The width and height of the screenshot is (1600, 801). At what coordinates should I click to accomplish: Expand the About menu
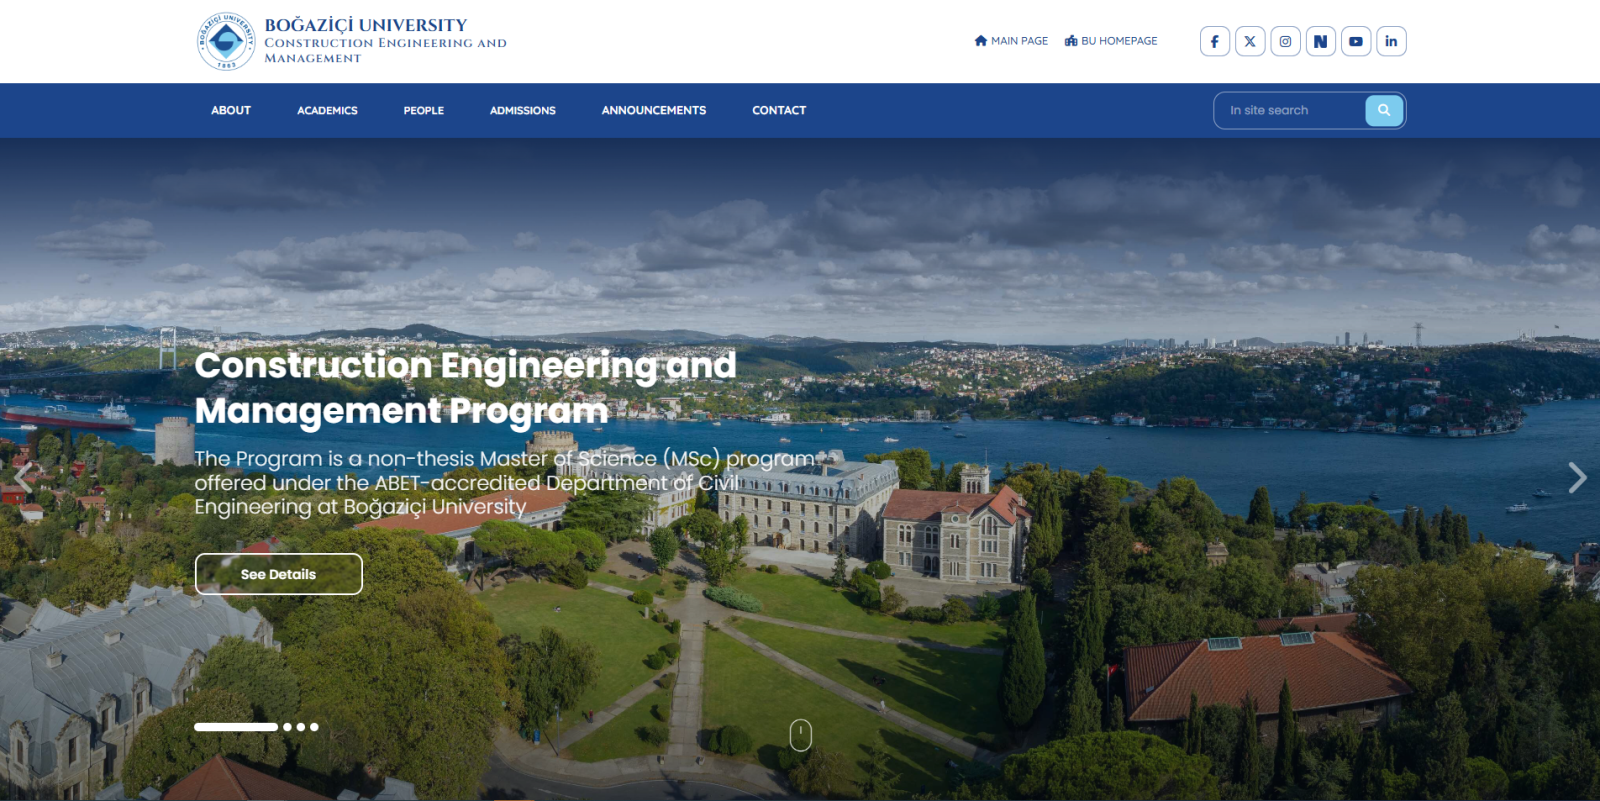[x=231, y=110]
